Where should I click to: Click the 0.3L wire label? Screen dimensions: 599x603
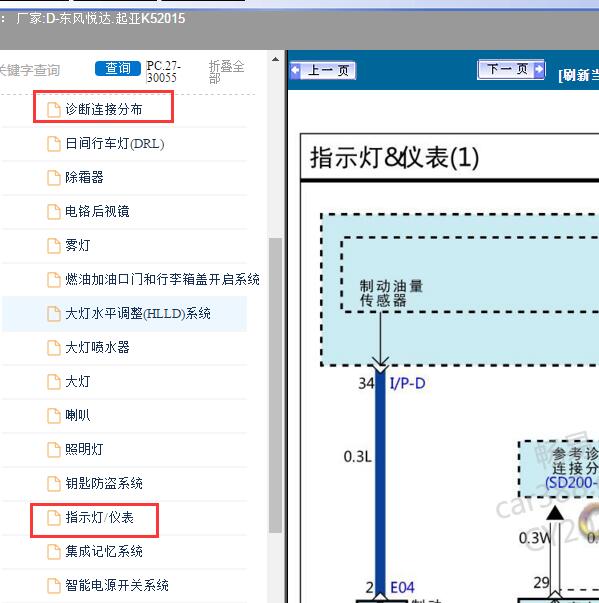[358, 457]
